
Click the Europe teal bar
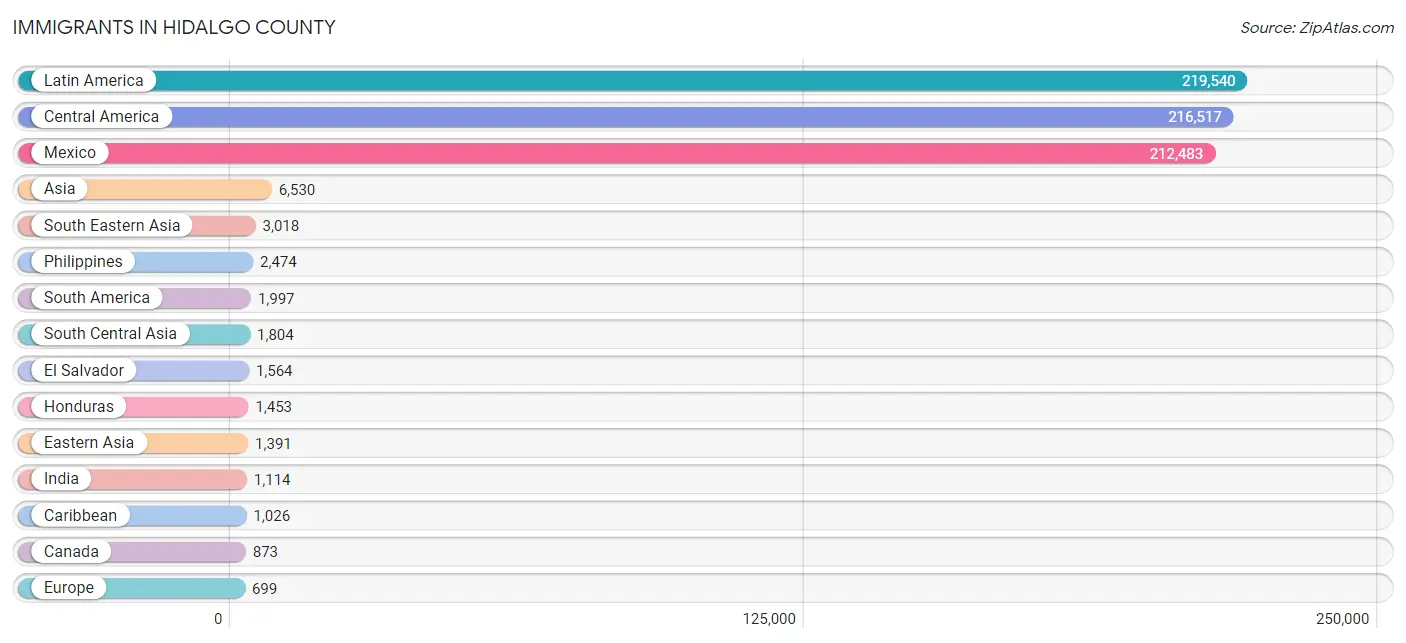[131, 588]
